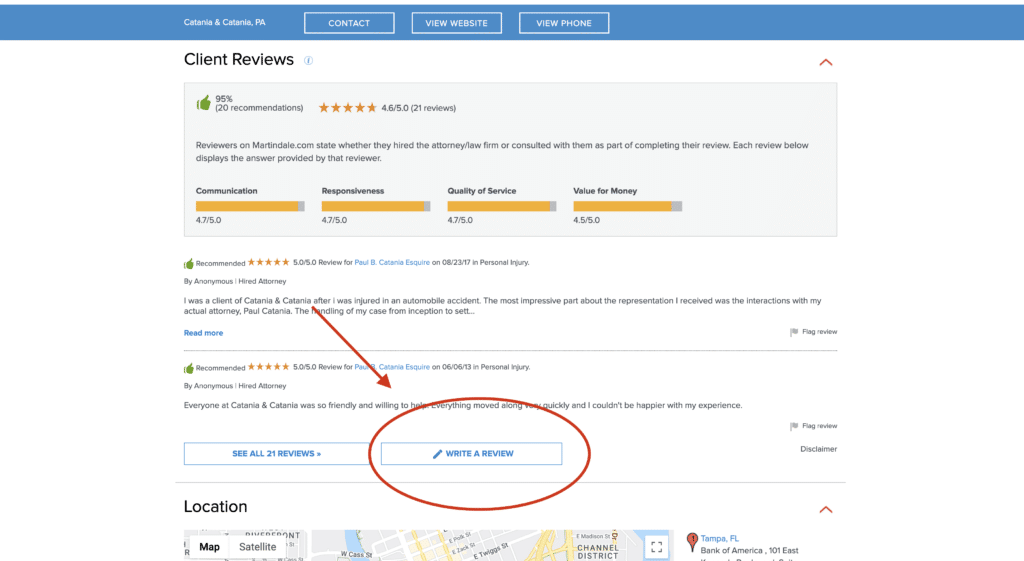Open VIEW WEBSITE button
The image size is (1024, 561).
point(456,23)
